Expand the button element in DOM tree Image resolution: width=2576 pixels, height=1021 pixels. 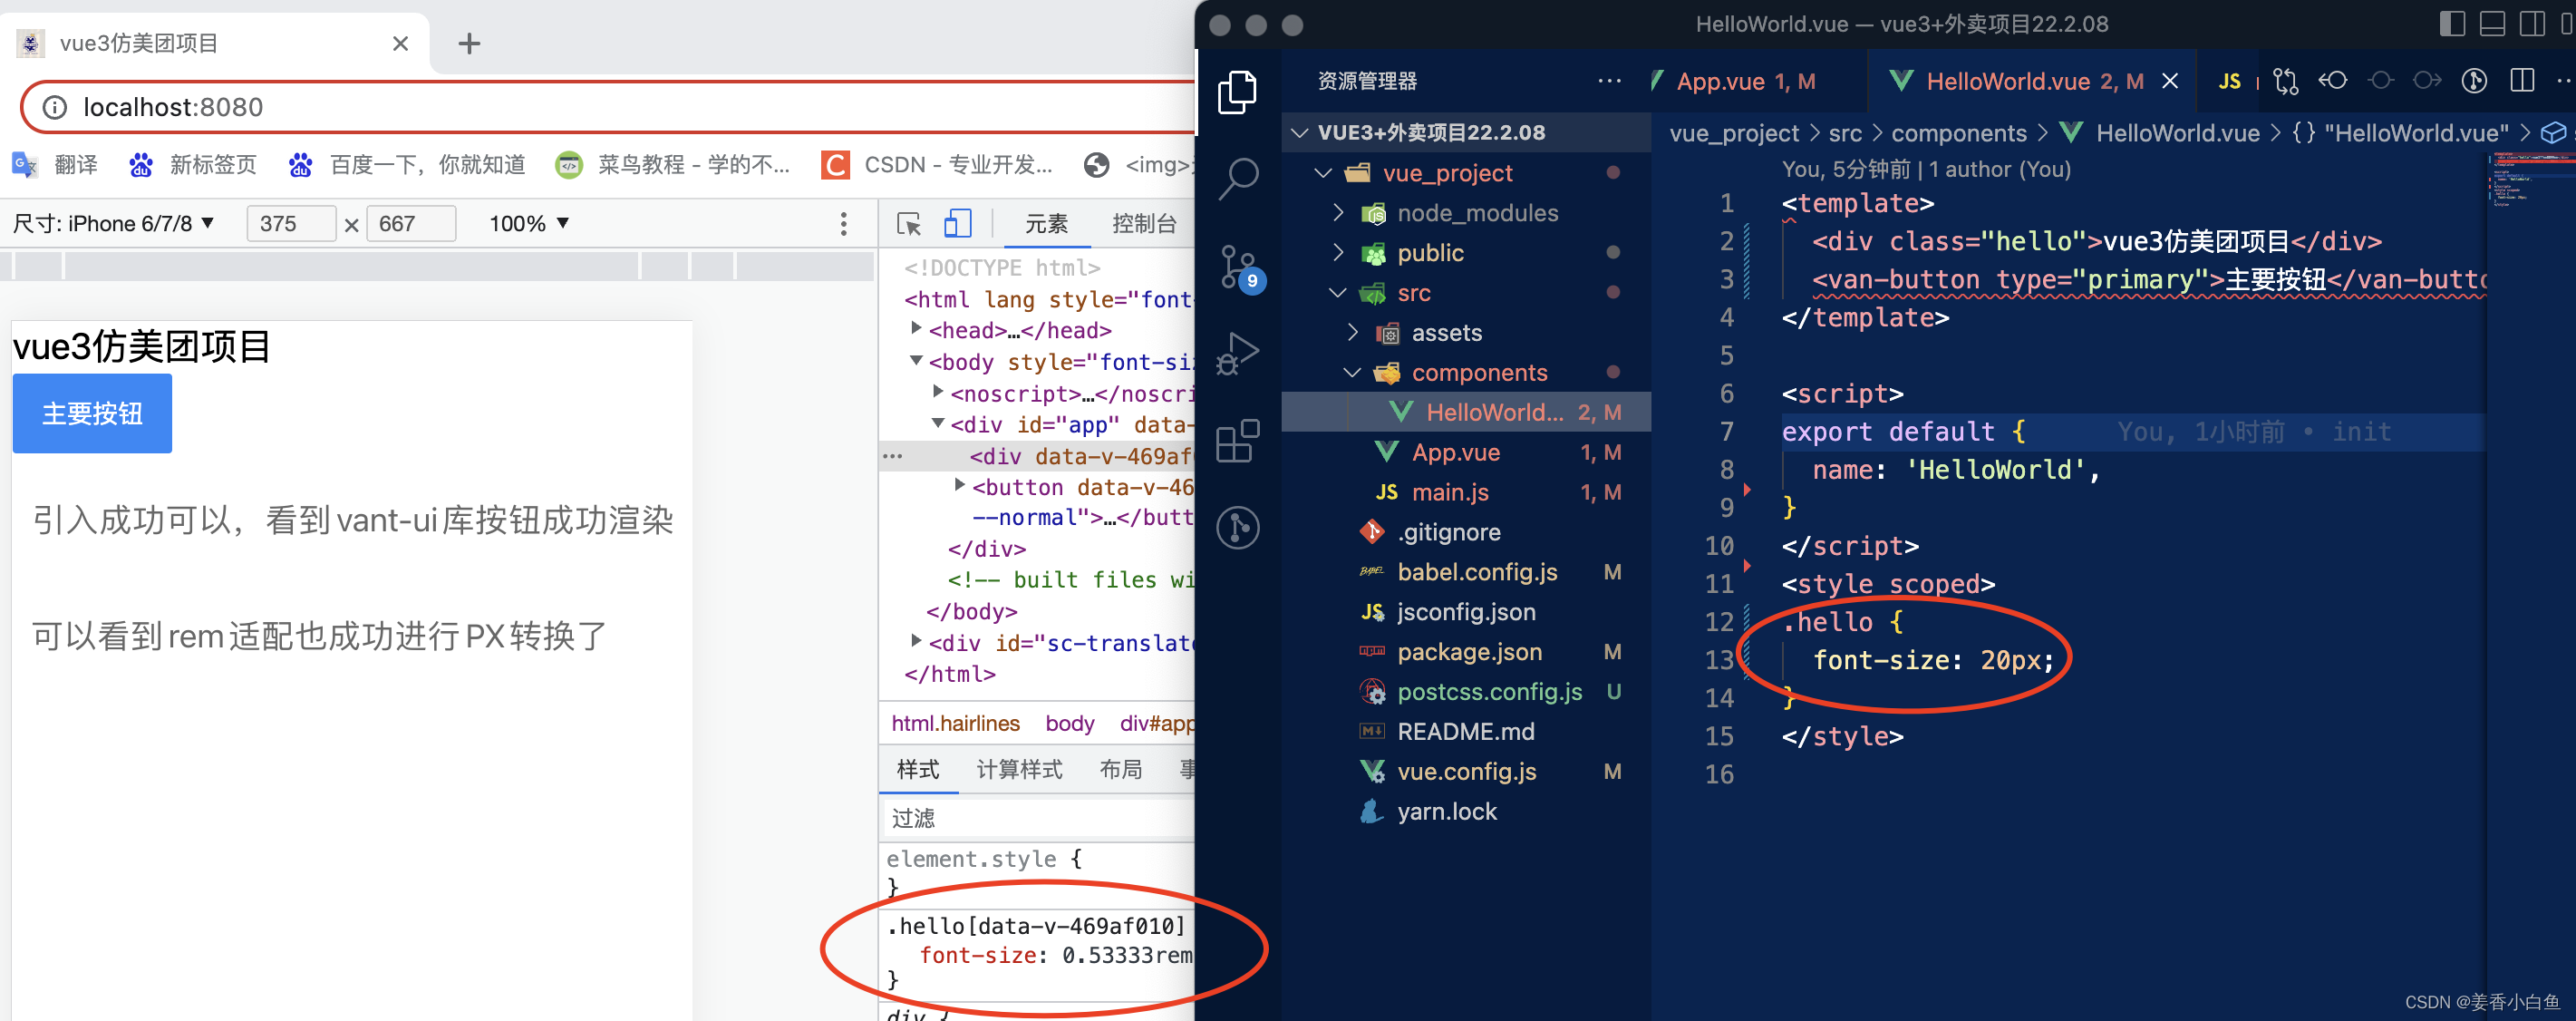point(960,485)
